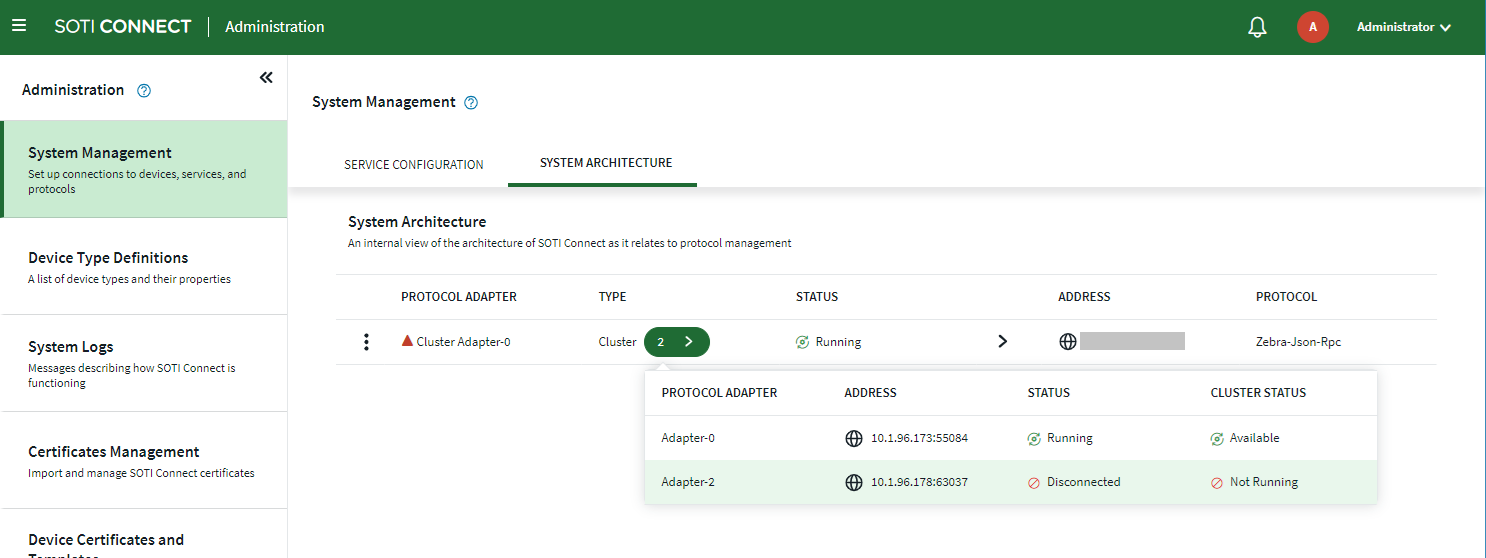Click Running status icon for Adapter-0
Image resolution: width=1486 pixels, height=558 pixels.
[x=1034, y=438]
